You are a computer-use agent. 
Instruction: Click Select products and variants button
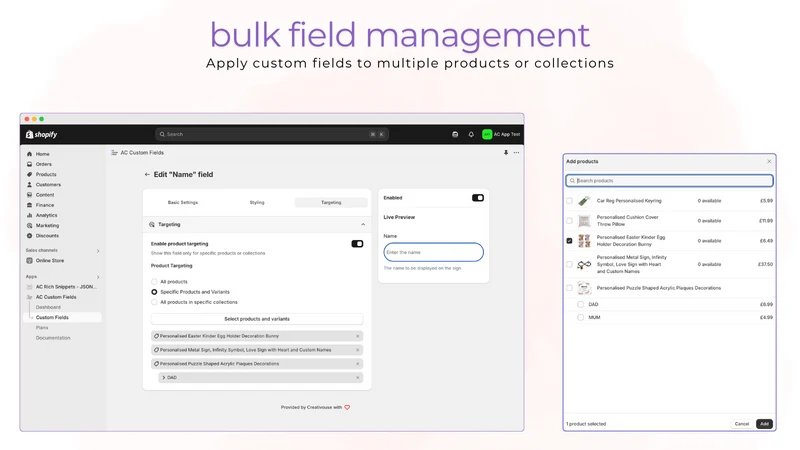point(257,319)
